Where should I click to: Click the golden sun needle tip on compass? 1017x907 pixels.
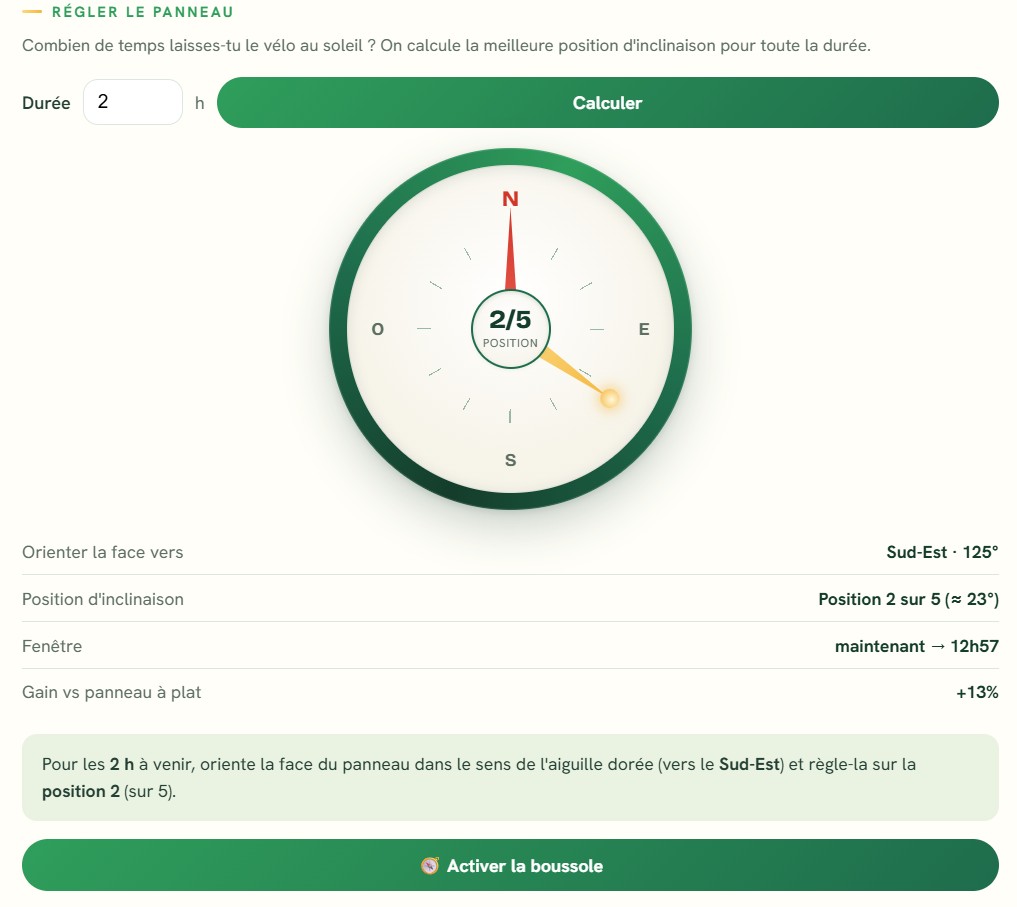(x=609, y=398)
